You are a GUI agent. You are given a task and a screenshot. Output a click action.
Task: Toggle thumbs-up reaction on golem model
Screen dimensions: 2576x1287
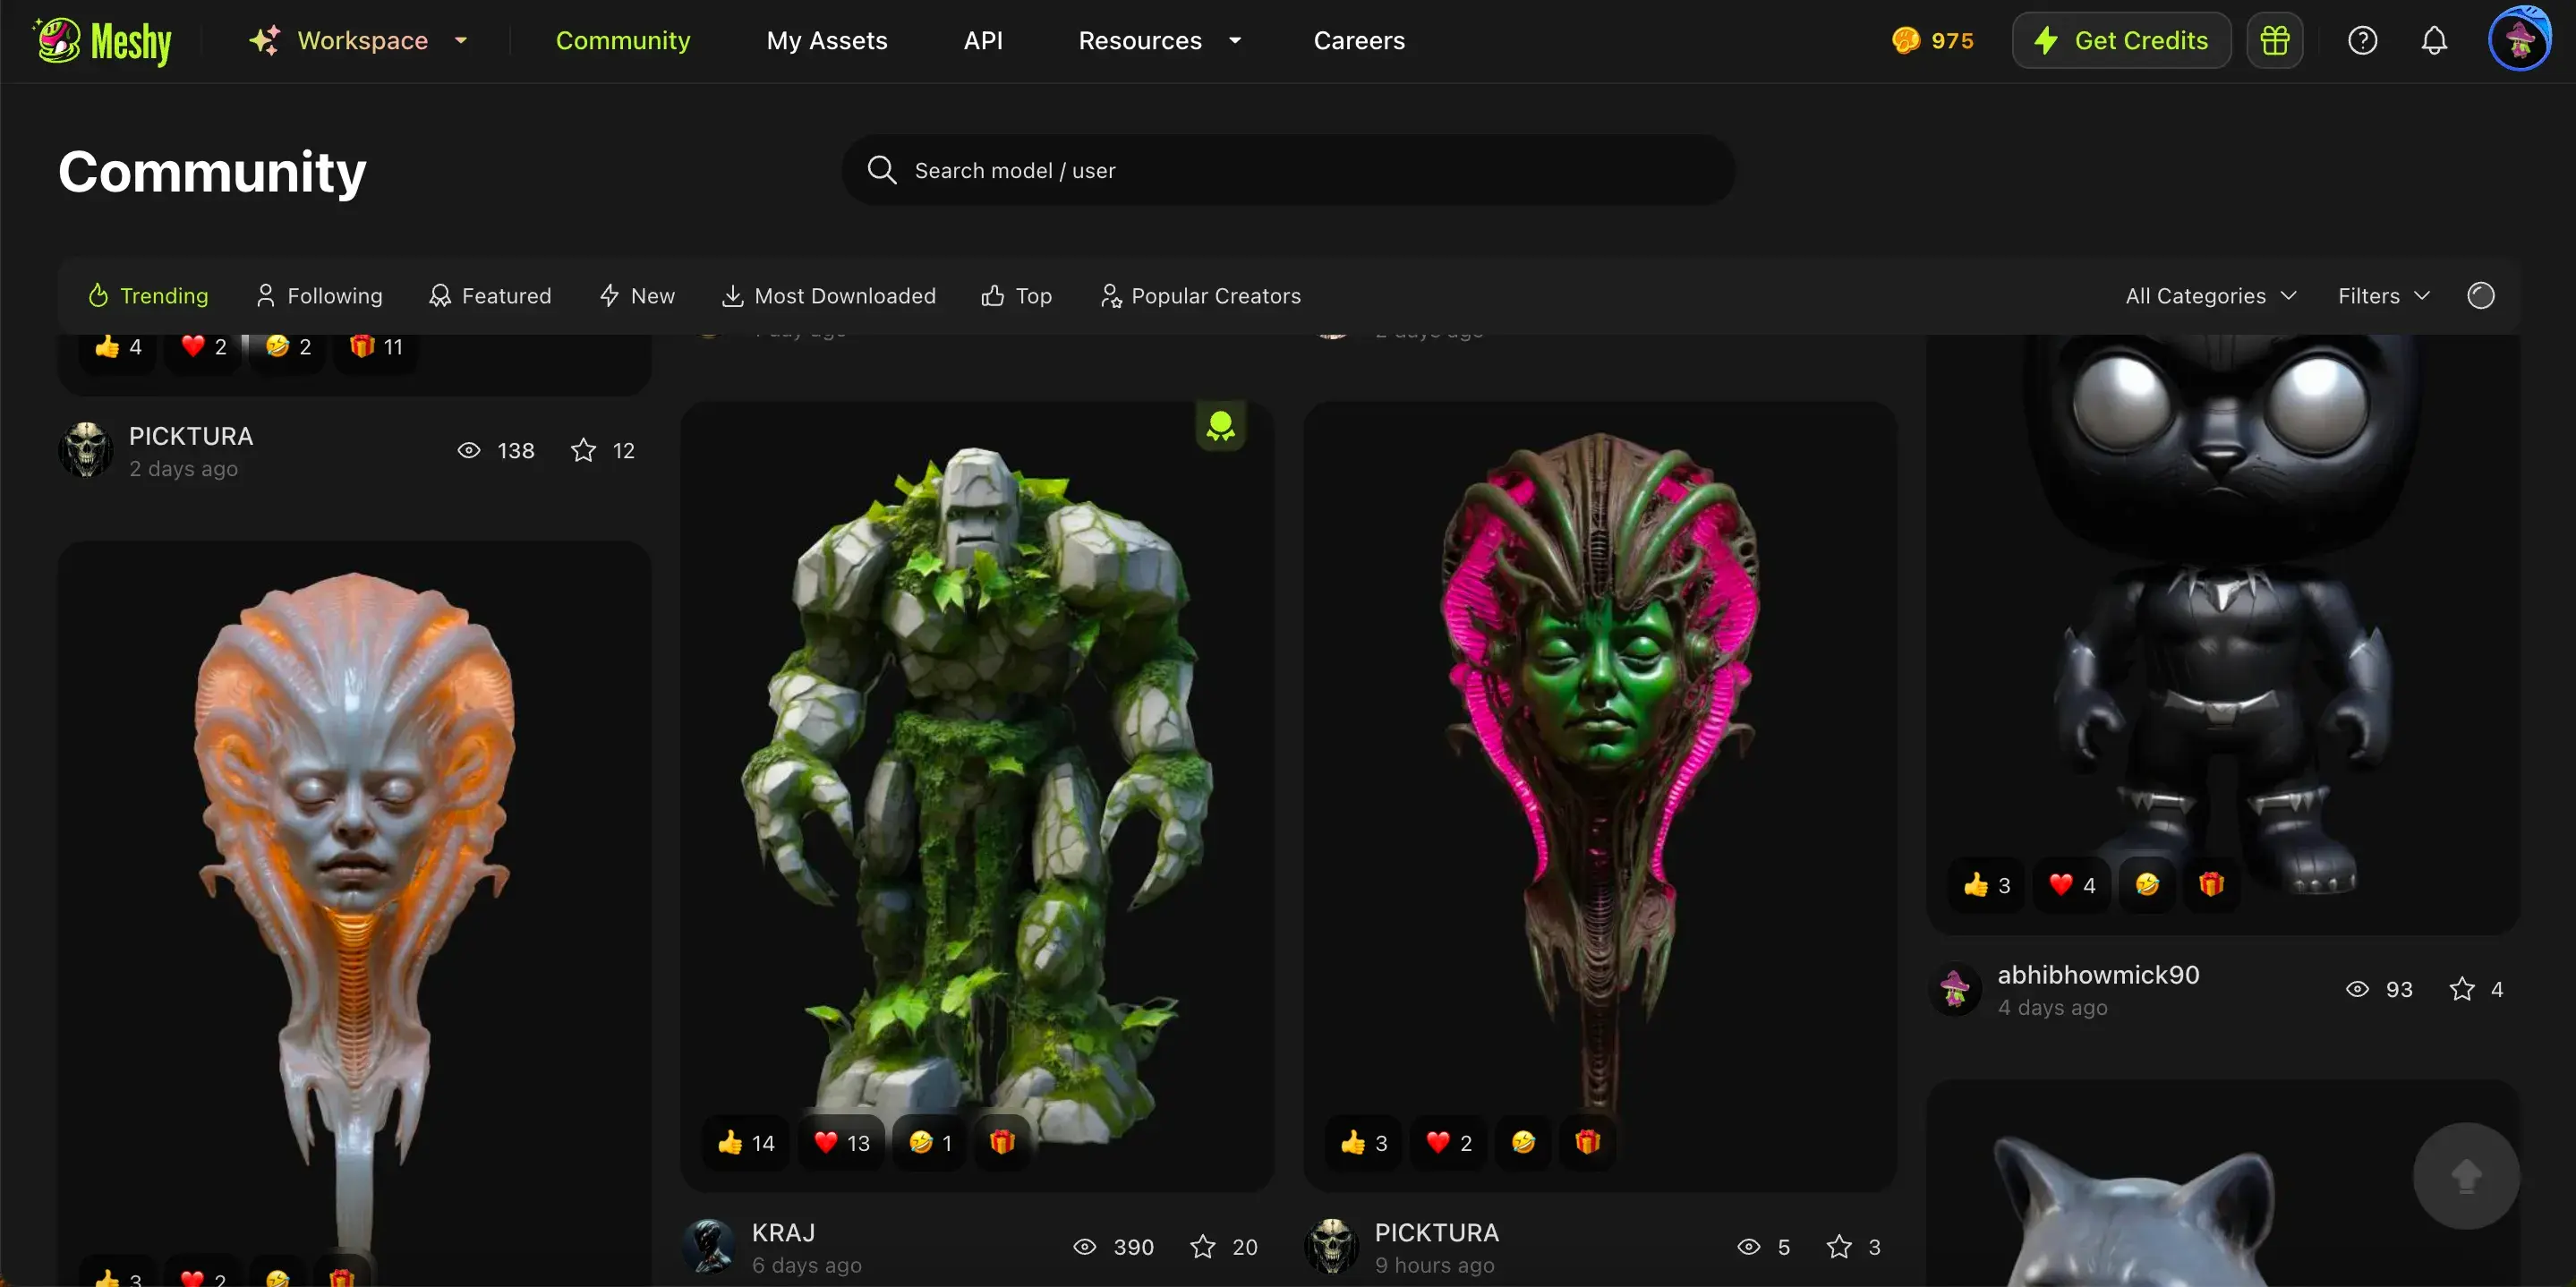pyautogui.click(x=746, y=1142)
